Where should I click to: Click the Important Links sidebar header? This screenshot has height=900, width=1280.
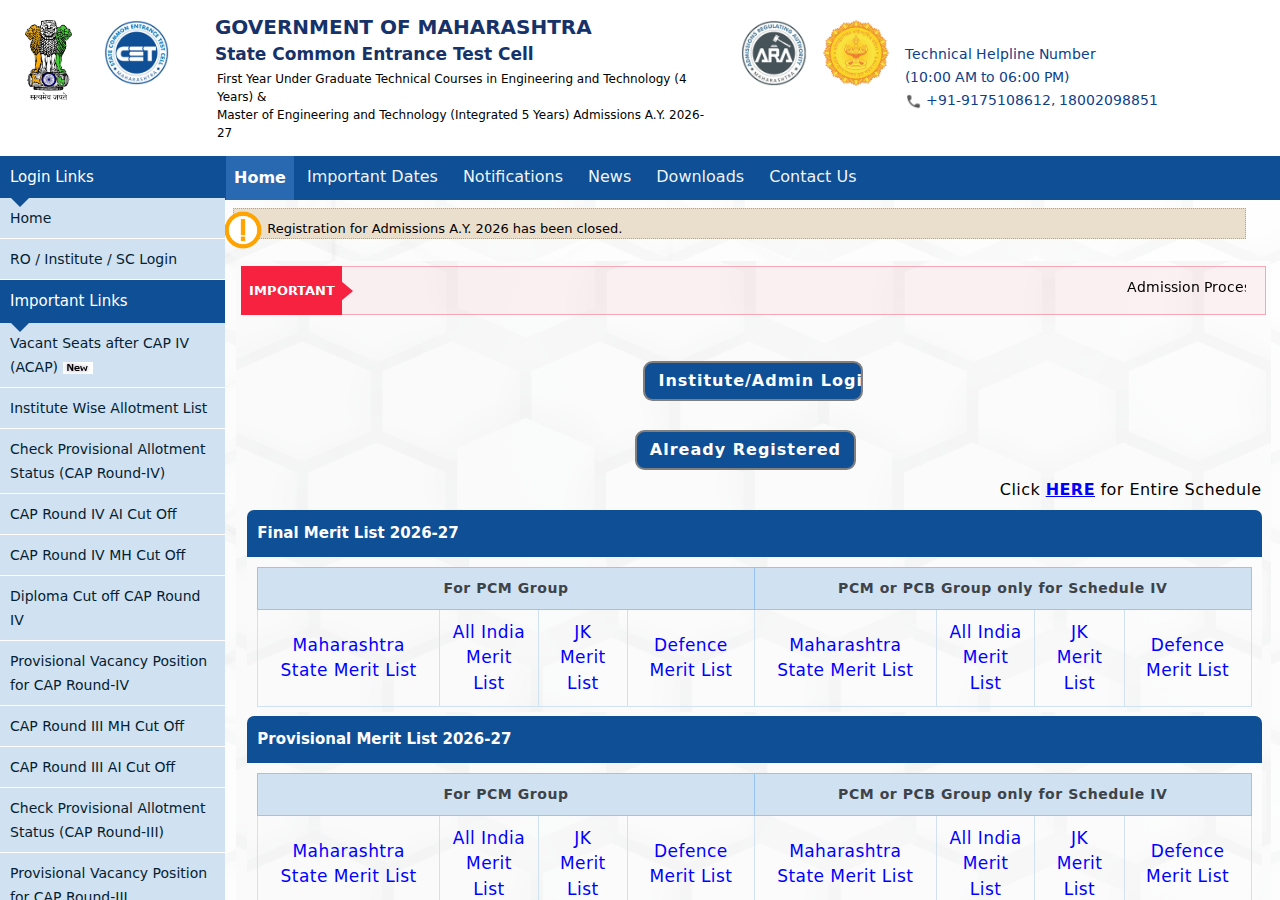coord(112,301)
